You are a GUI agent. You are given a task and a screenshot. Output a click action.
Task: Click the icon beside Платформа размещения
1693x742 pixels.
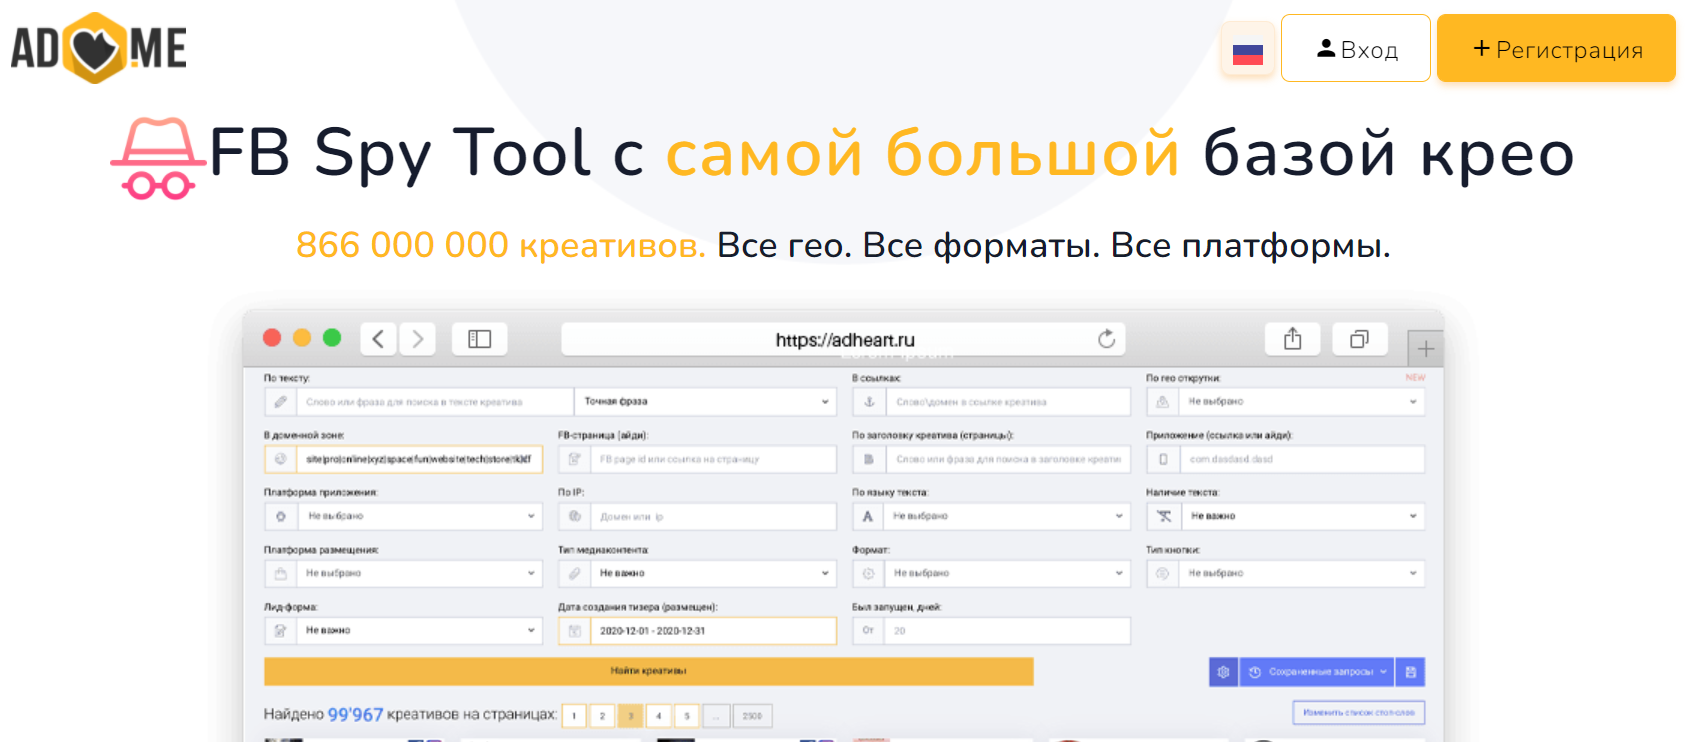point(281,573)
